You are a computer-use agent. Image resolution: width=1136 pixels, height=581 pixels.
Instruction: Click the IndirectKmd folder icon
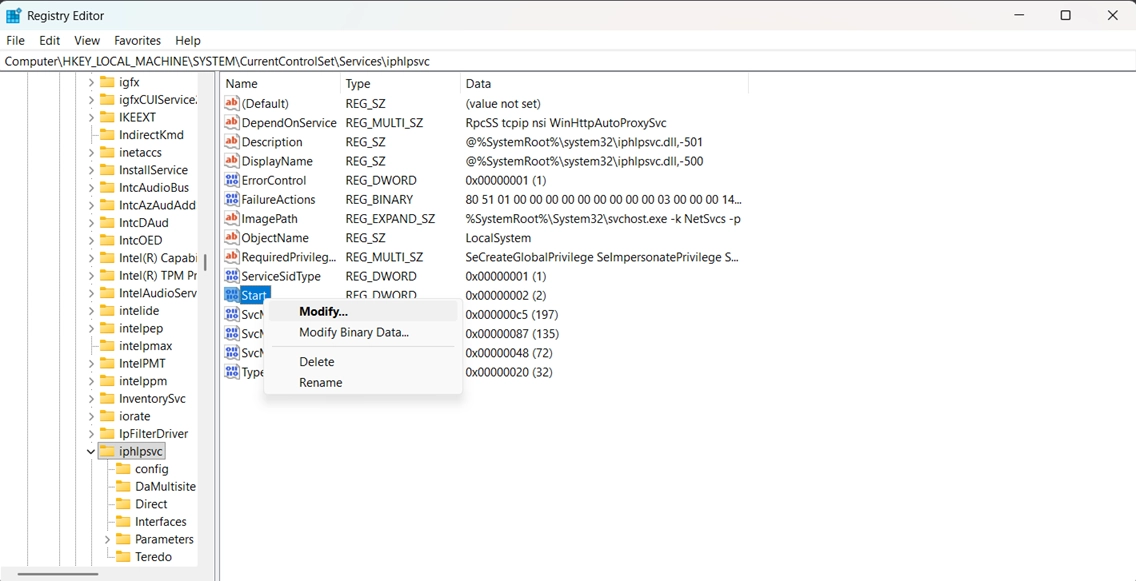pyautogui.click(x=107, y=135)
